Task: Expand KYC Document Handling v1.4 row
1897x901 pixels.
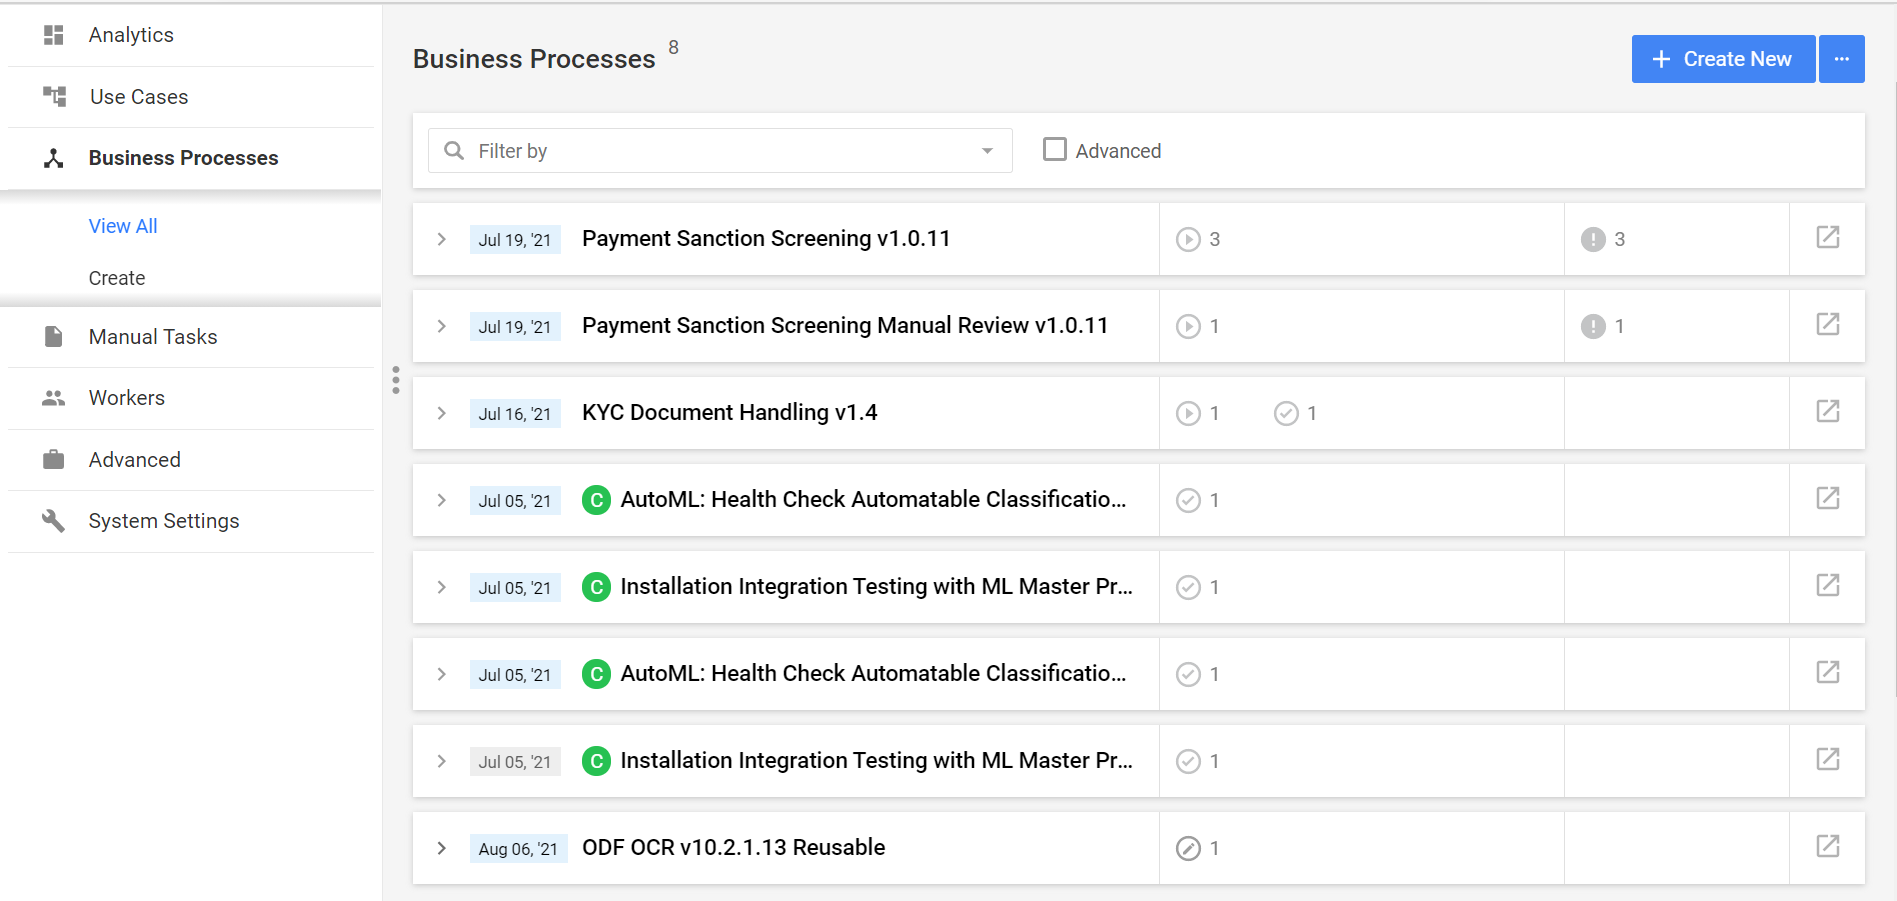Action: pyautogui.click(x=441, y=413)
